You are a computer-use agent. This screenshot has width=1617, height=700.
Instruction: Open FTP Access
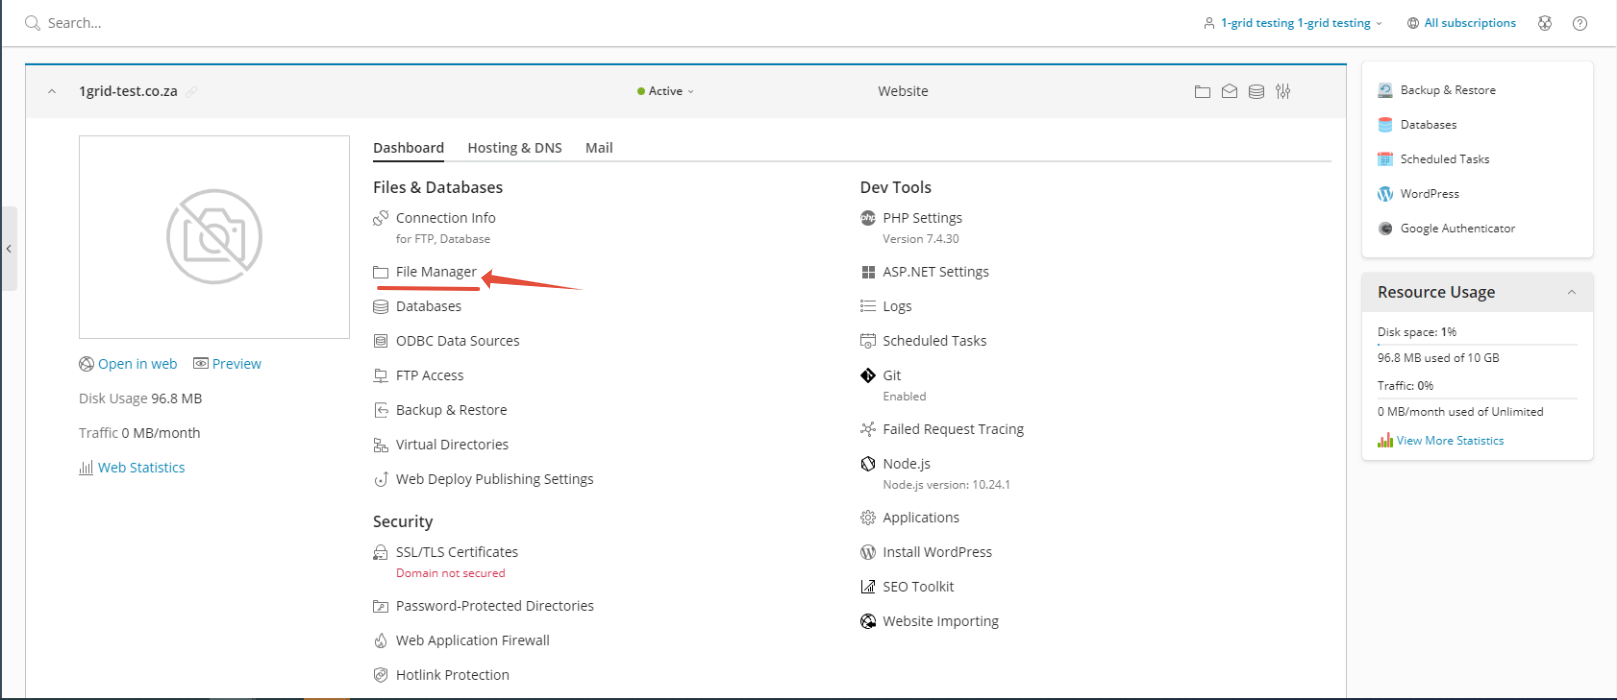430,375
